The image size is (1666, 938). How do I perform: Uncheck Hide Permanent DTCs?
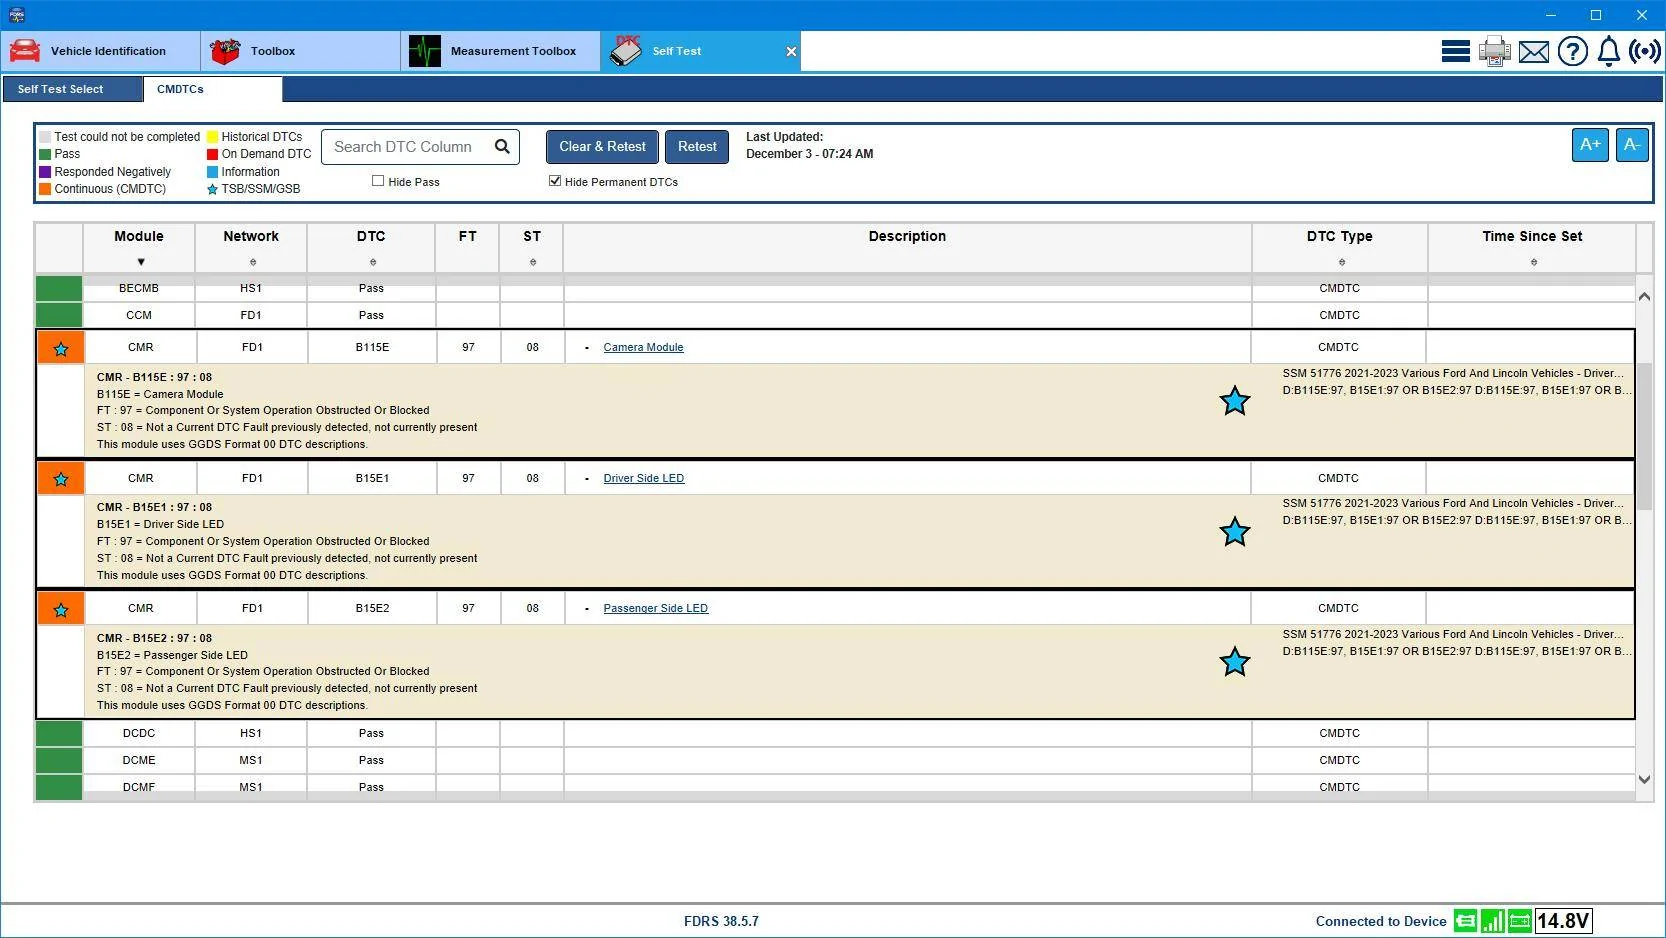coord(555,181)
